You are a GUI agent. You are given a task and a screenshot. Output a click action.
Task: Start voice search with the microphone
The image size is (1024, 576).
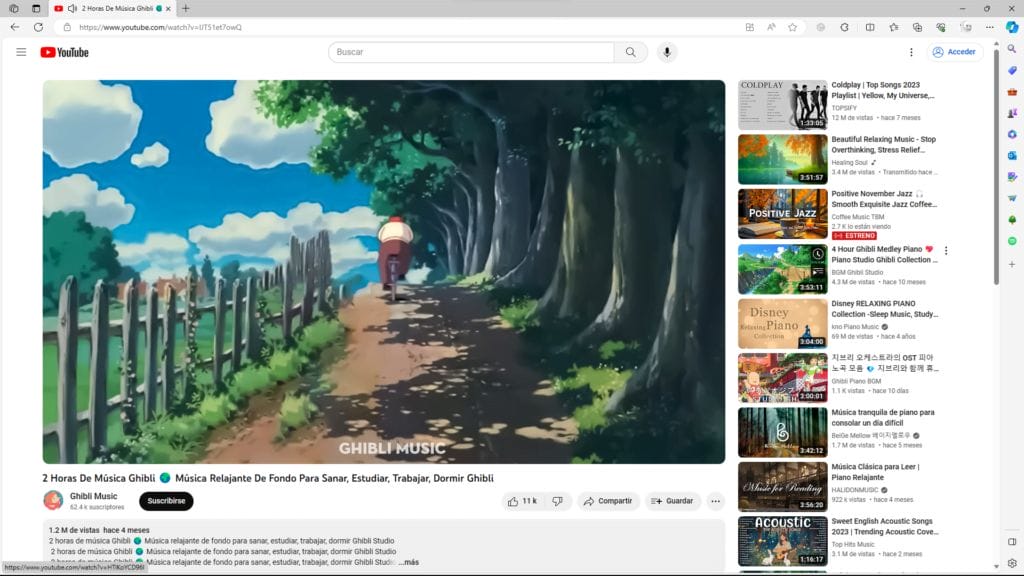point(667,52)
